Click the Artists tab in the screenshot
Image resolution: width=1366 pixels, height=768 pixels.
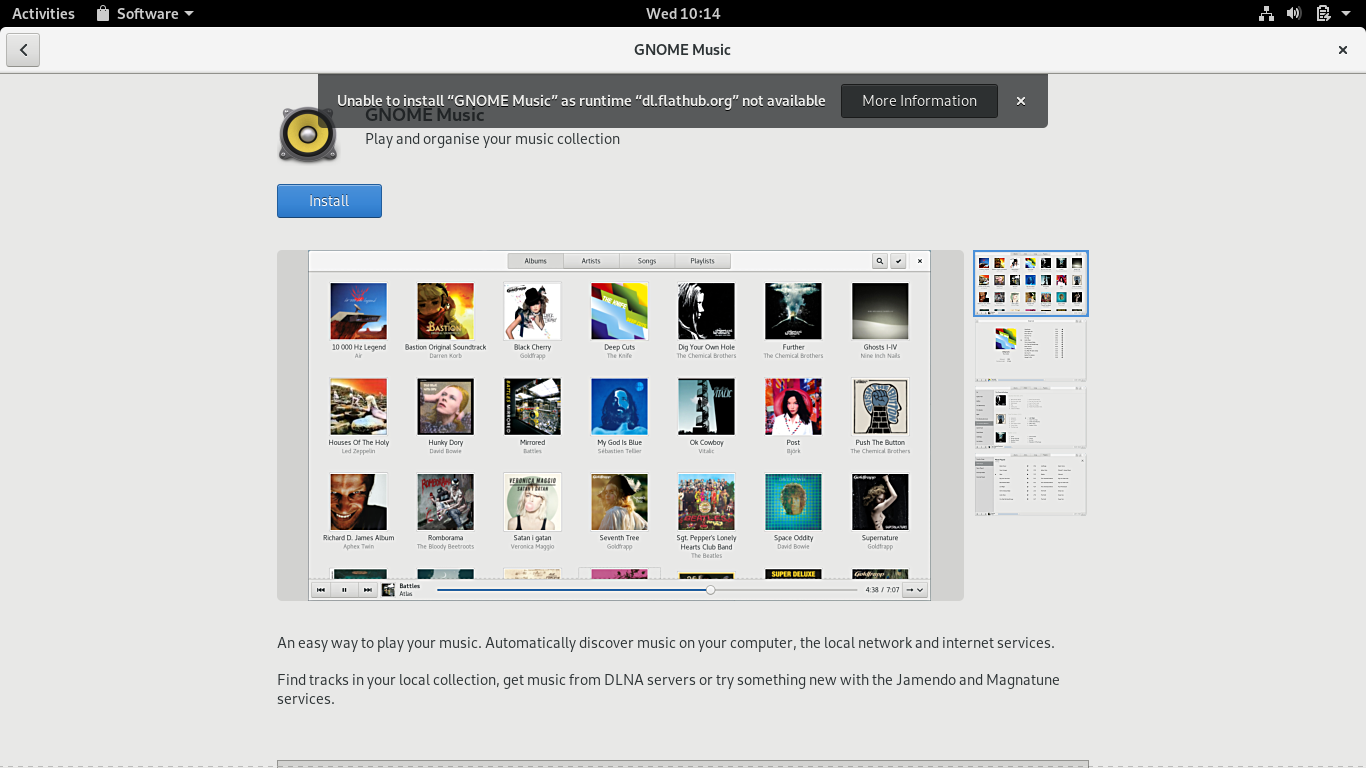pos(591,261)
